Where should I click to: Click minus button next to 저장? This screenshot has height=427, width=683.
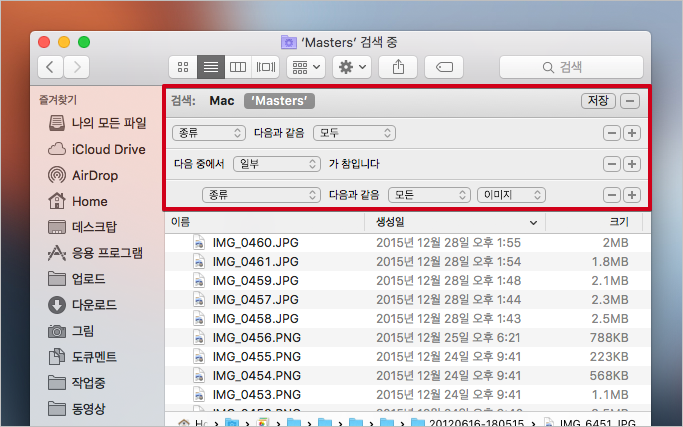pyautogui.click(x=630, y=101)
